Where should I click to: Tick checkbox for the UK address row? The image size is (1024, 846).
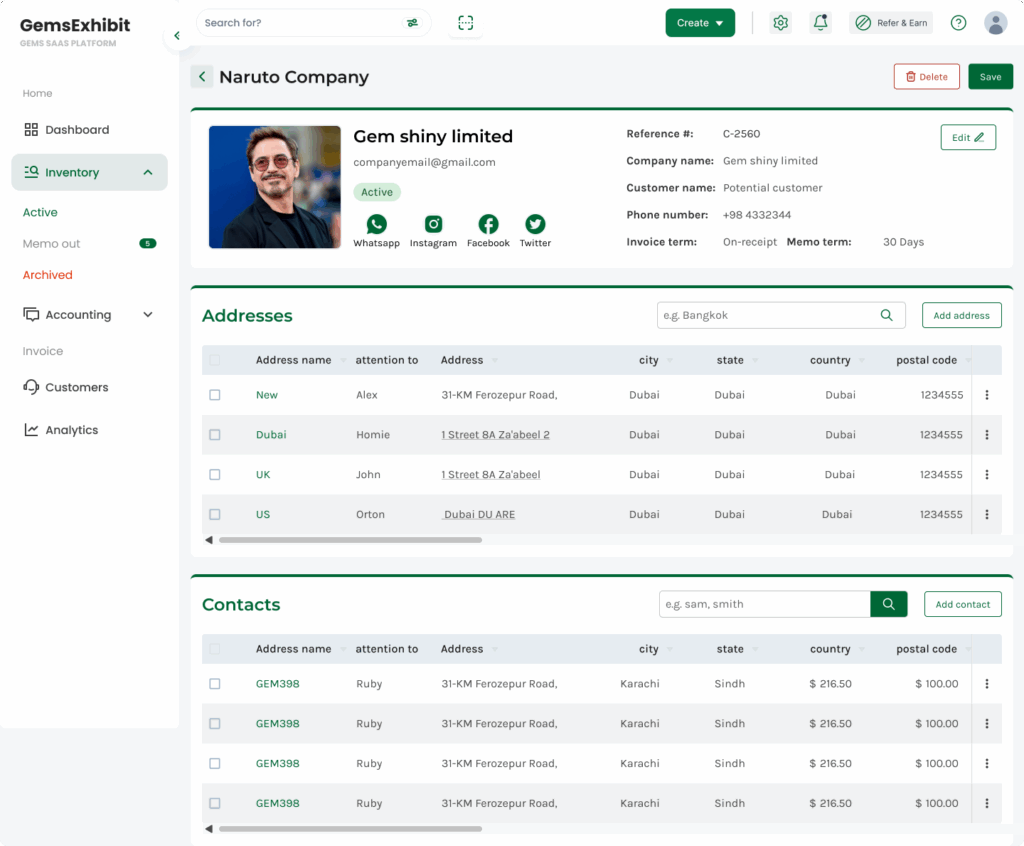pos(215,475)
